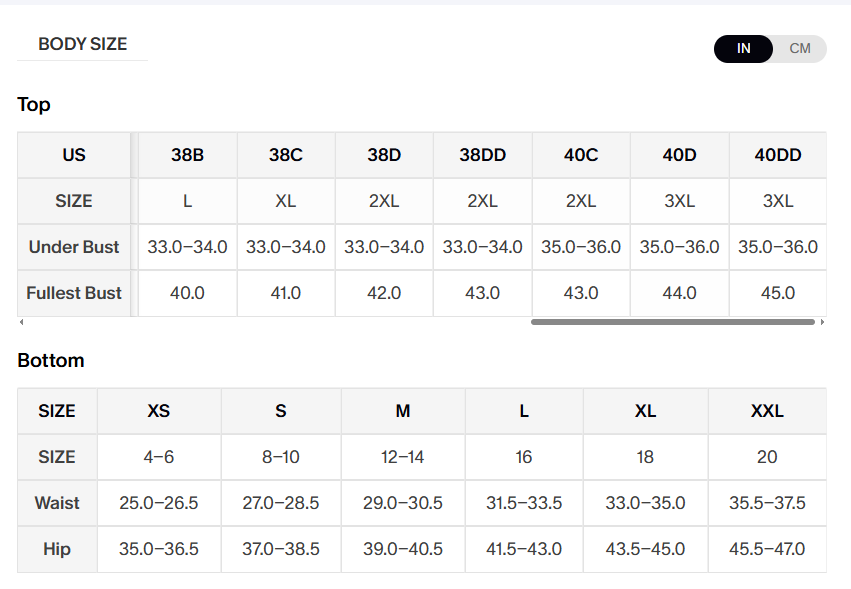The width and height of the screenshot is (851, 589).
Task: Click the 40C column header
Action: [x=581, y=155]
